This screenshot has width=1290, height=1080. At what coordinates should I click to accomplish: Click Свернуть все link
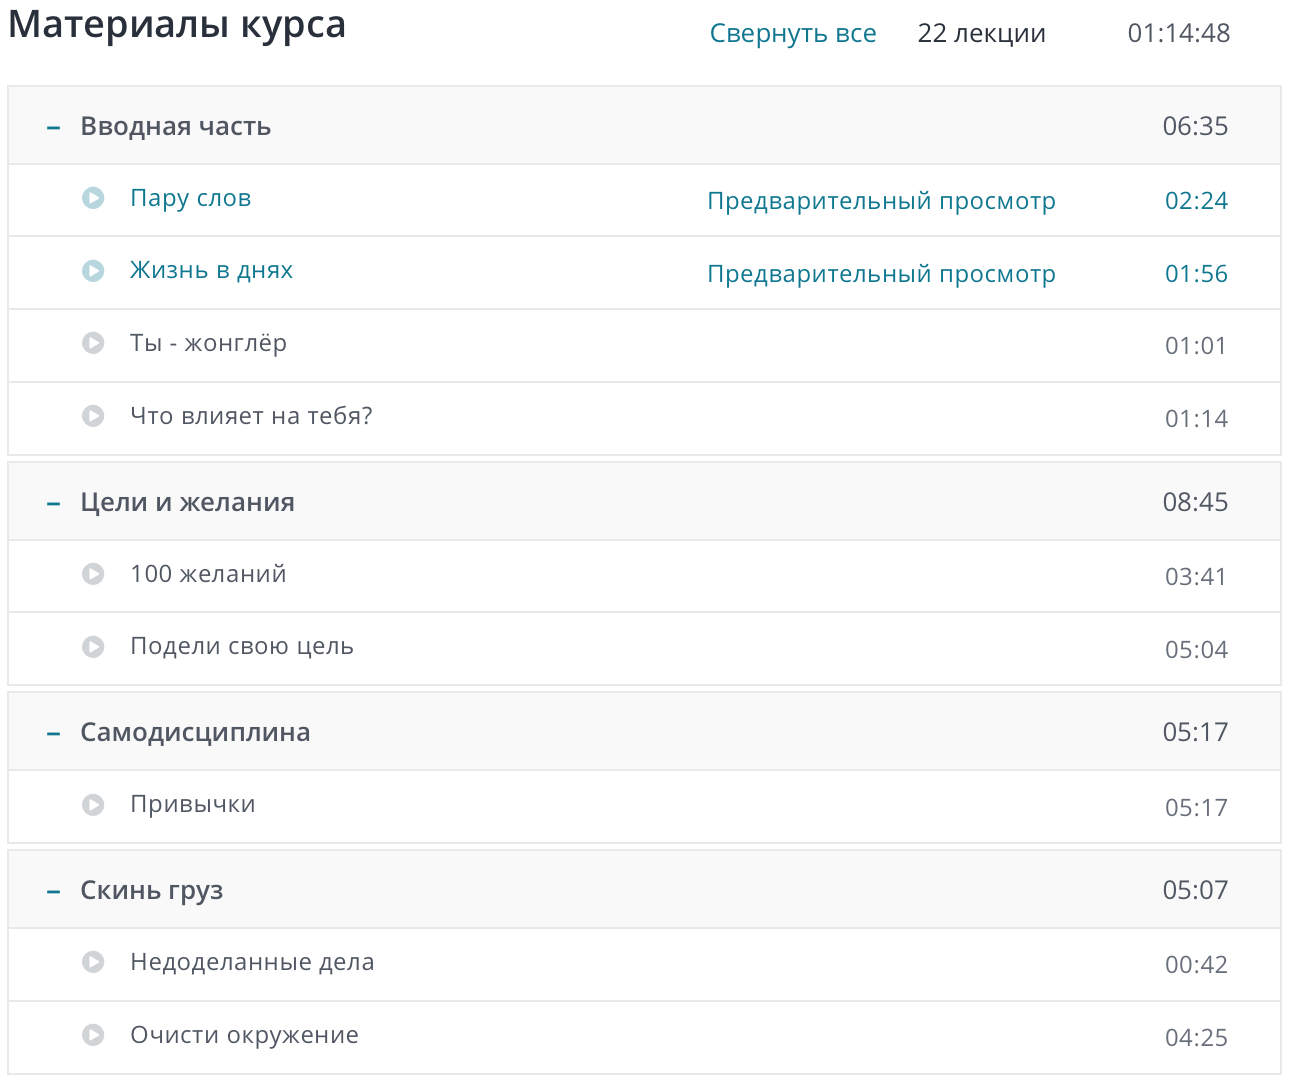(792, 33)
